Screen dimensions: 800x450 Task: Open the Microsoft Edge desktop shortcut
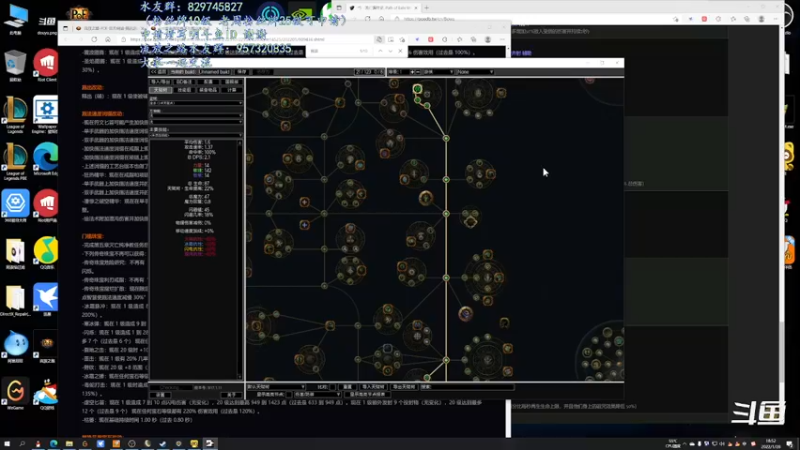tap(46, 159)
